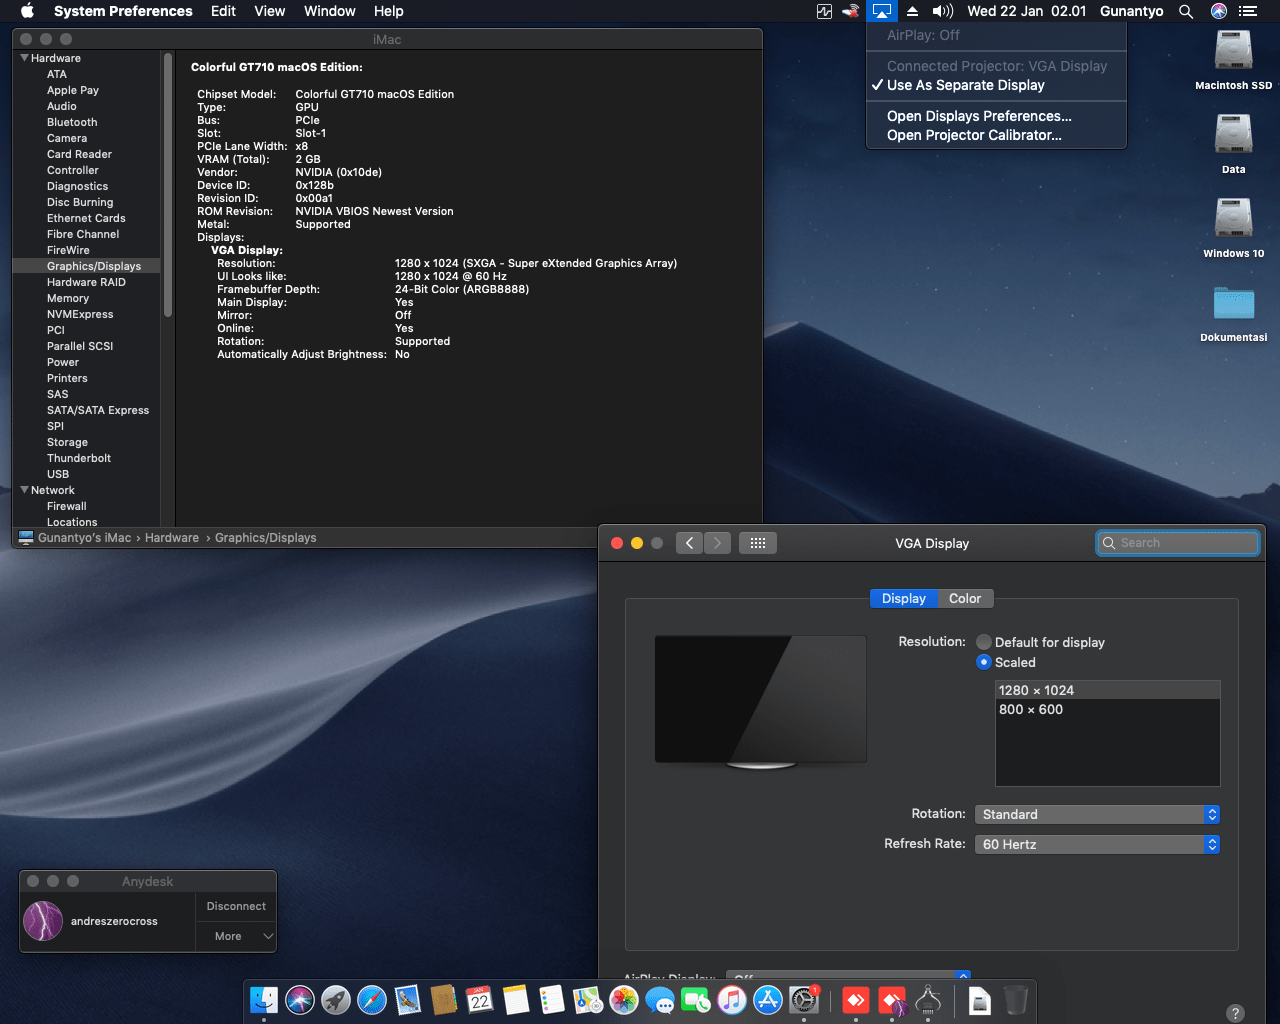Click Open Displays Preferences in the AirPlay menu

tap(978, 116)
